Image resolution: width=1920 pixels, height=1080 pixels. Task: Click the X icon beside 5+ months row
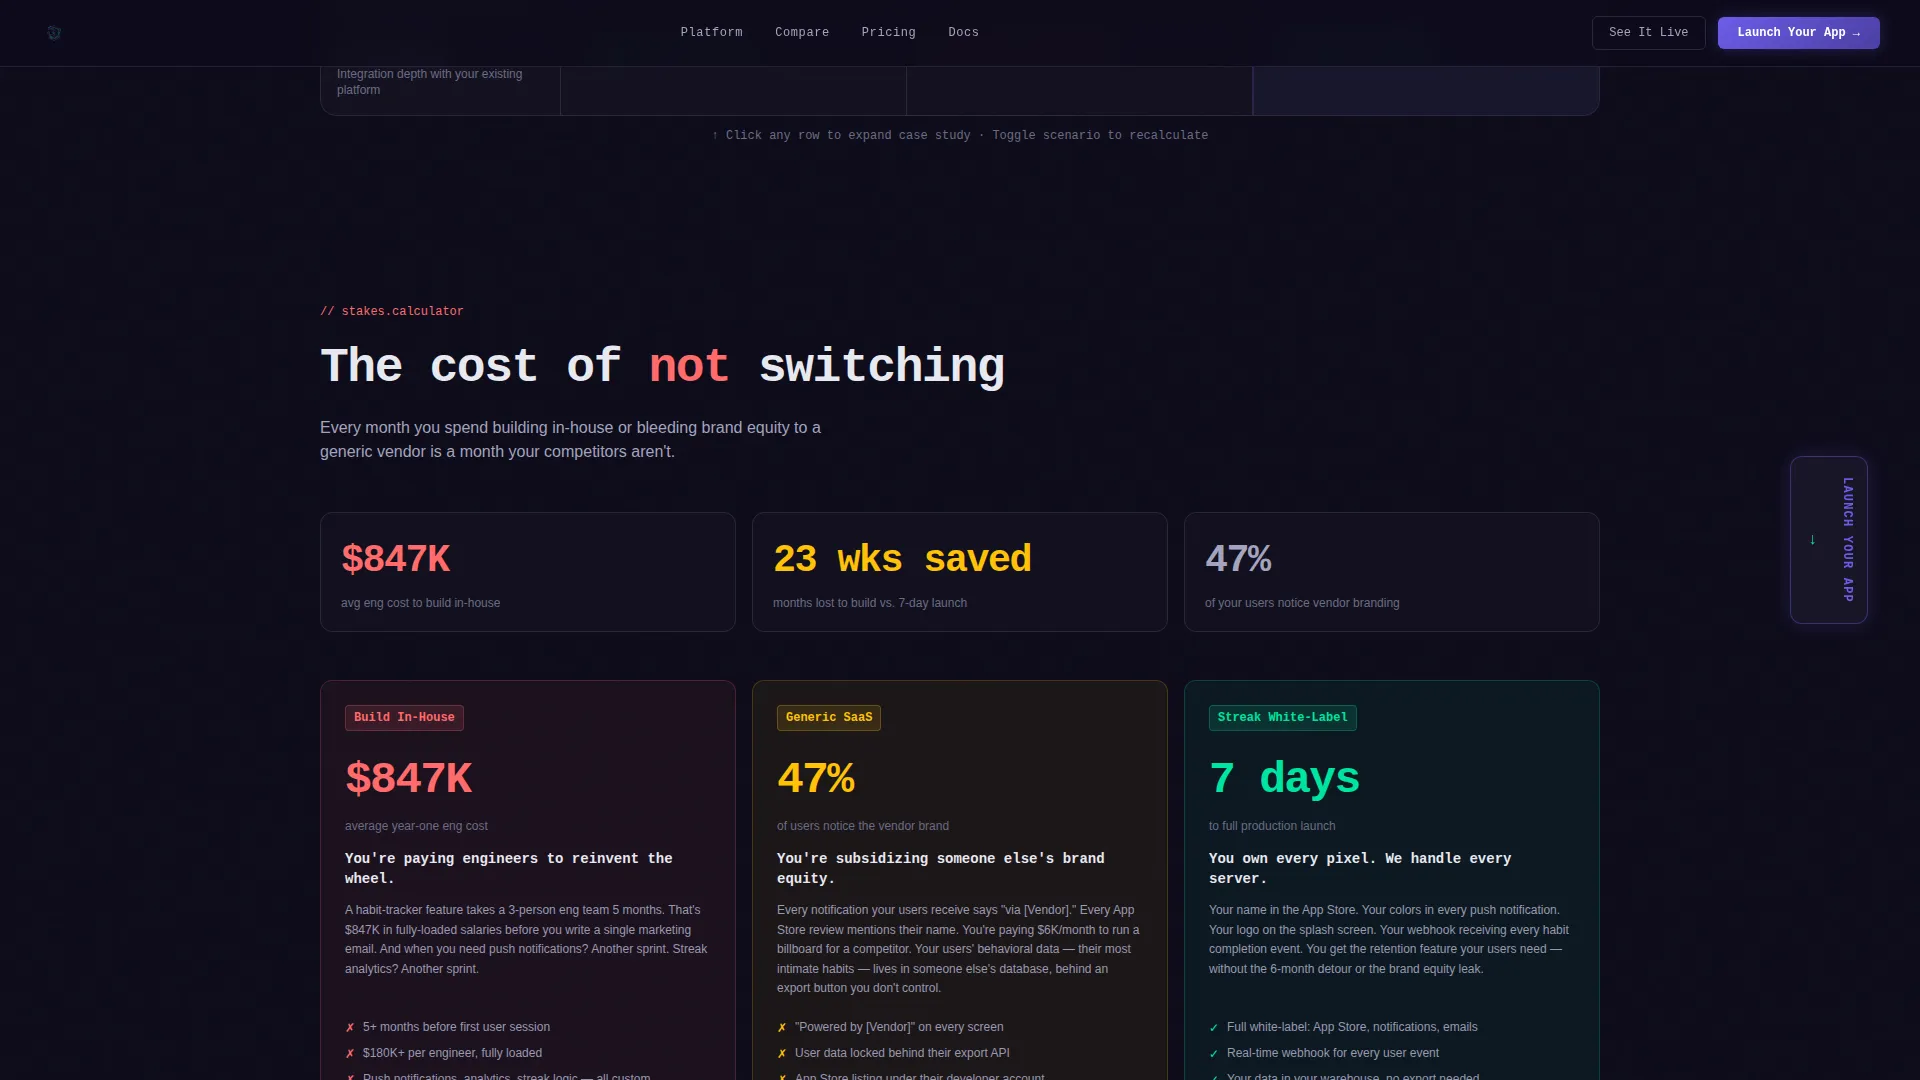(x=350, y=1027)
